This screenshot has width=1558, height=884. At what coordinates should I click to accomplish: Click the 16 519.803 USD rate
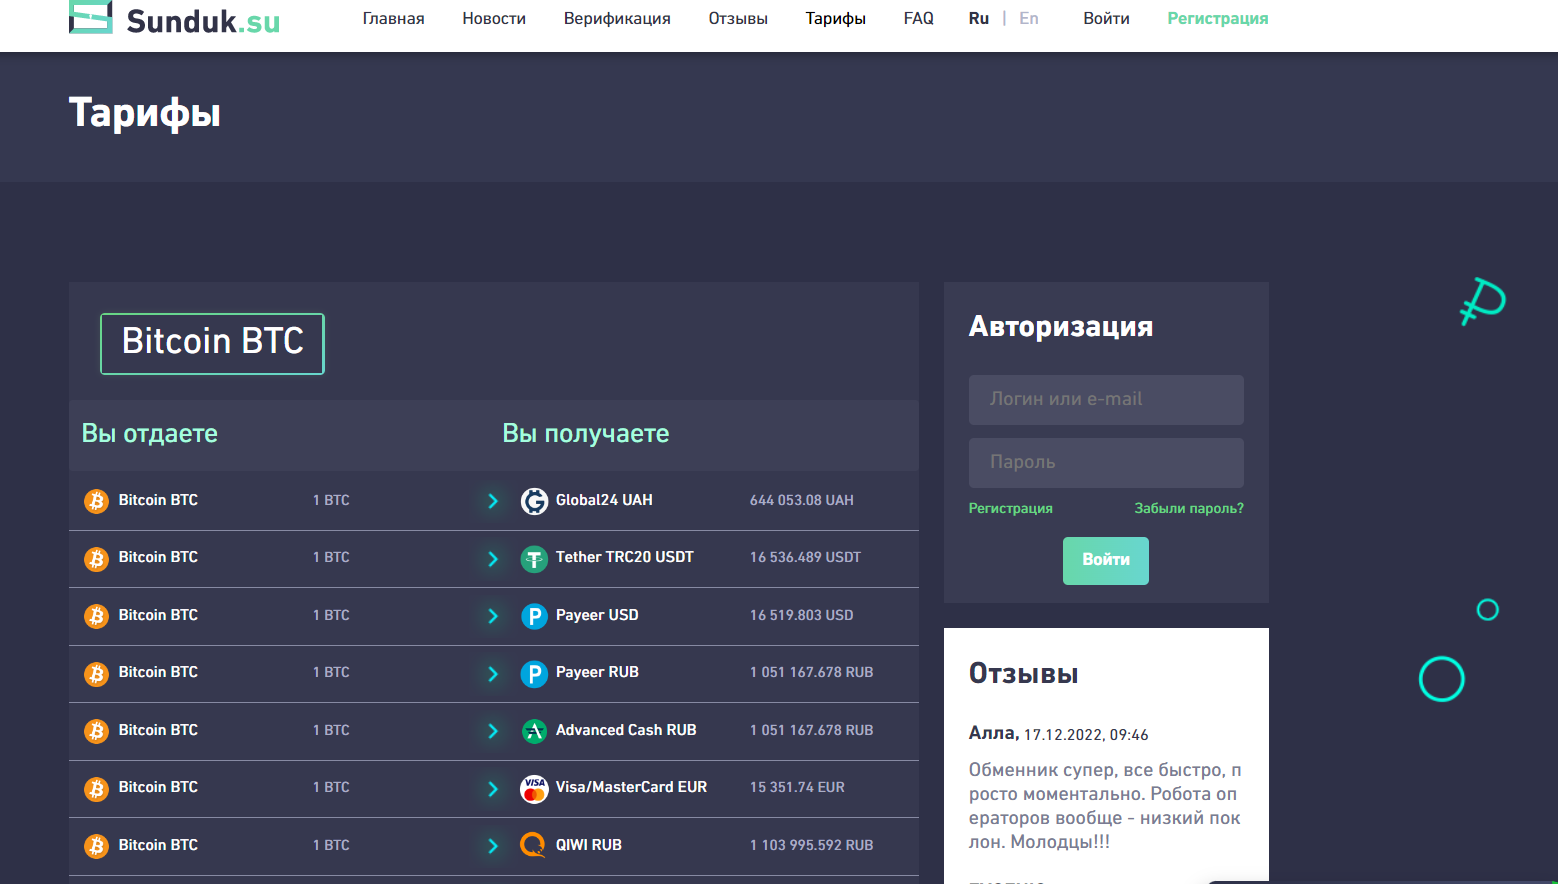click(802, 615)
